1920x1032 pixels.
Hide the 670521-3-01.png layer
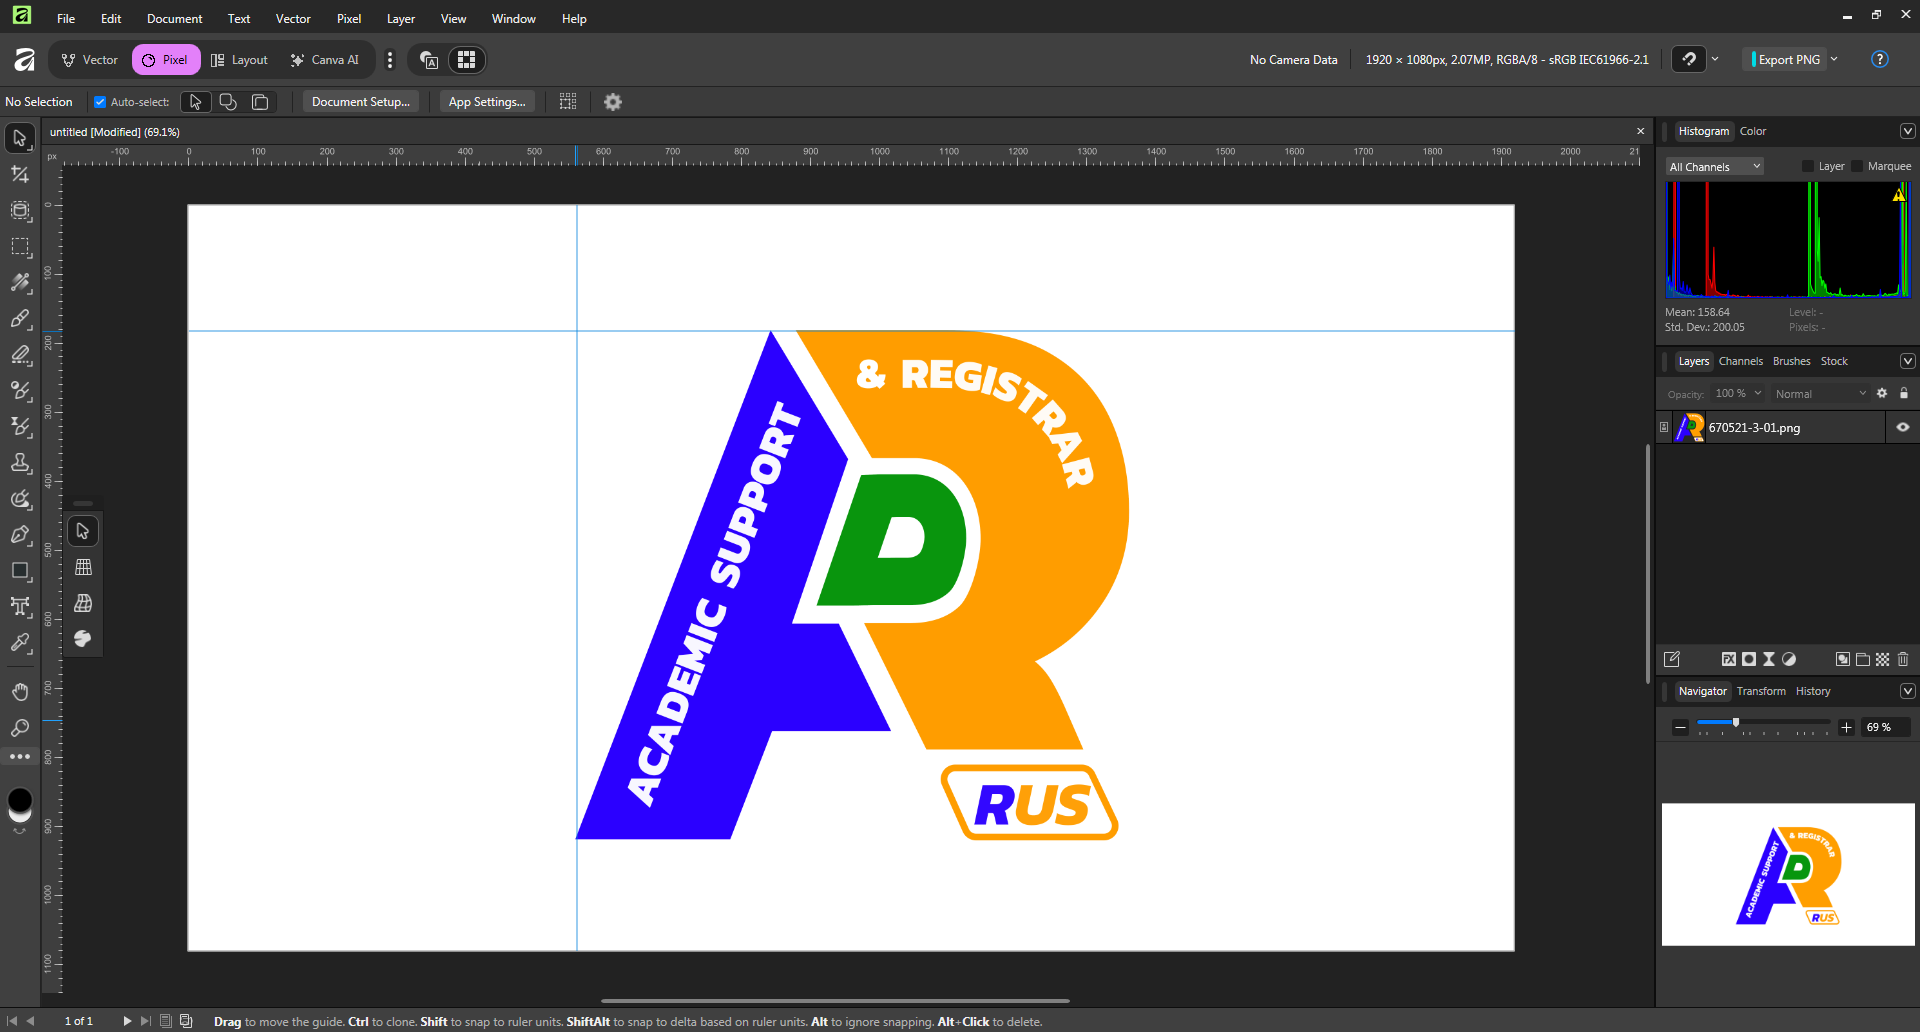click(x=1903, y=427)
